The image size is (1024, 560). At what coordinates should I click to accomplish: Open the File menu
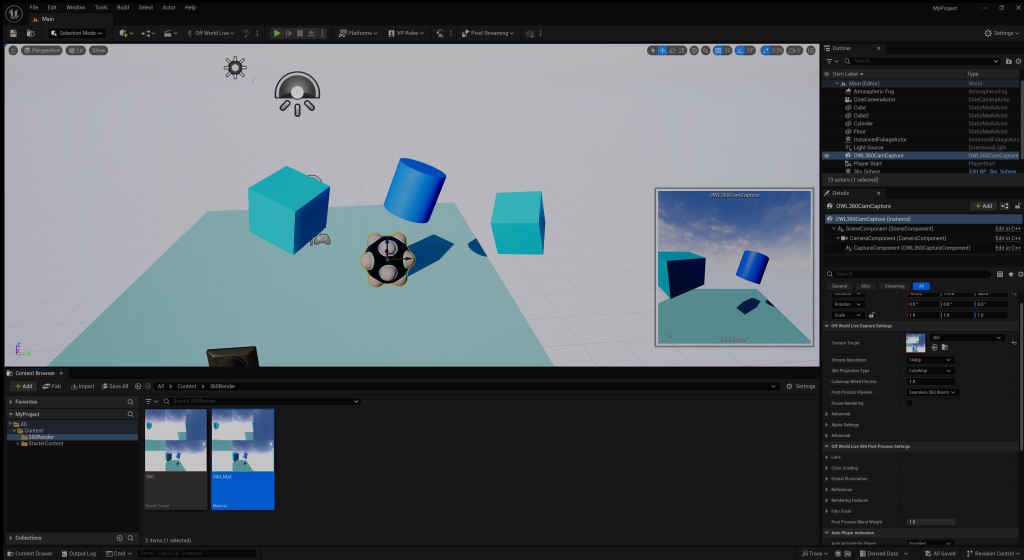click(x=34, y=8)
